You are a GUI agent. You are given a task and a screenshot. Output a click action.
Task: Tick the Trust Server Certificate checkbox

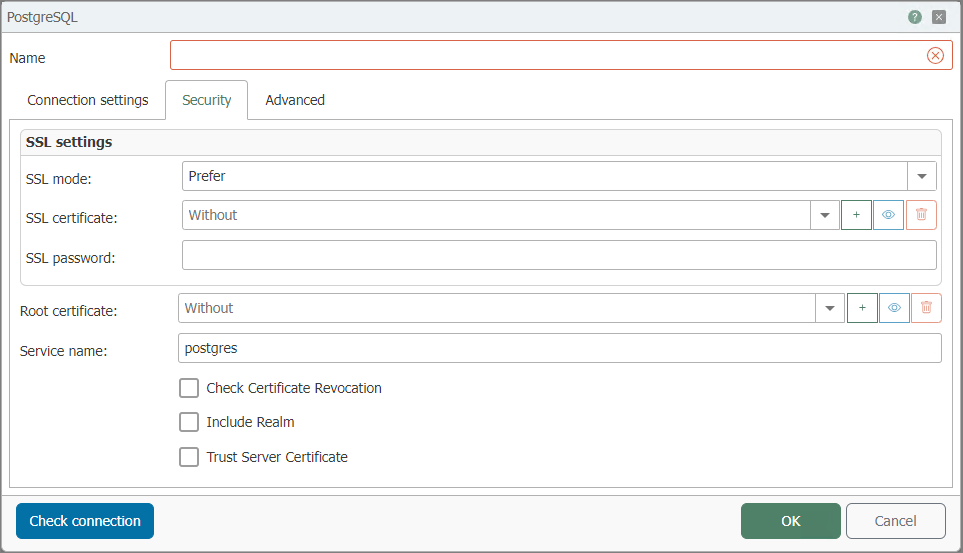tap(189, 457)
